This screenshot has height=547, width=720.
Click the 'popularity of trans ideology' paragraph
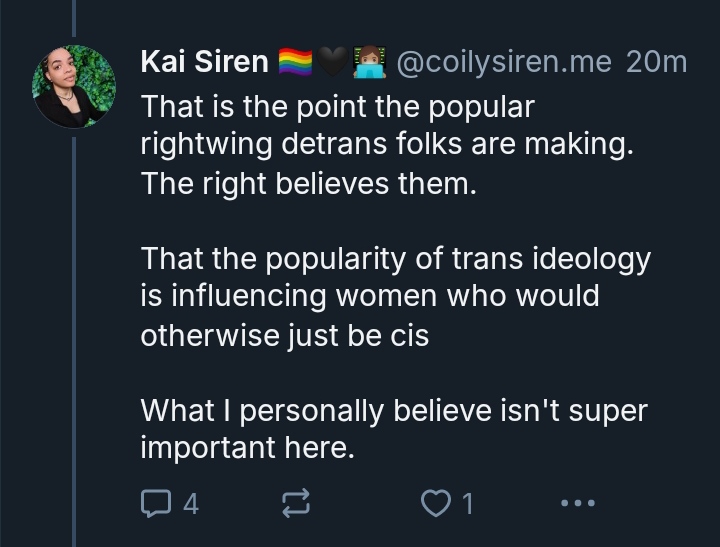click(395, 259)
